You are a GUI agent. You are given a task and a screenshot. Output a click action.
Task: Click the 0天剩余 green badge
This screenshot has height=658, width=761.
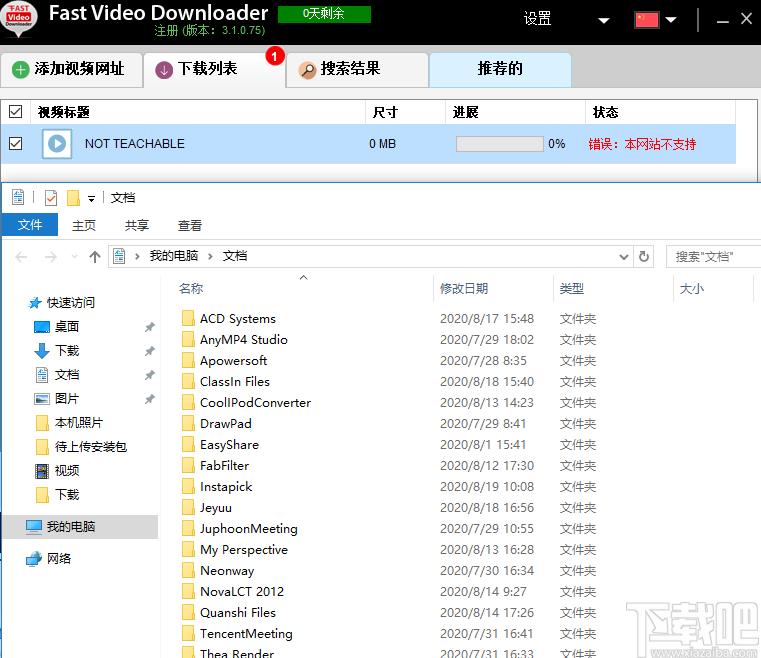click(x=324, y=14)
